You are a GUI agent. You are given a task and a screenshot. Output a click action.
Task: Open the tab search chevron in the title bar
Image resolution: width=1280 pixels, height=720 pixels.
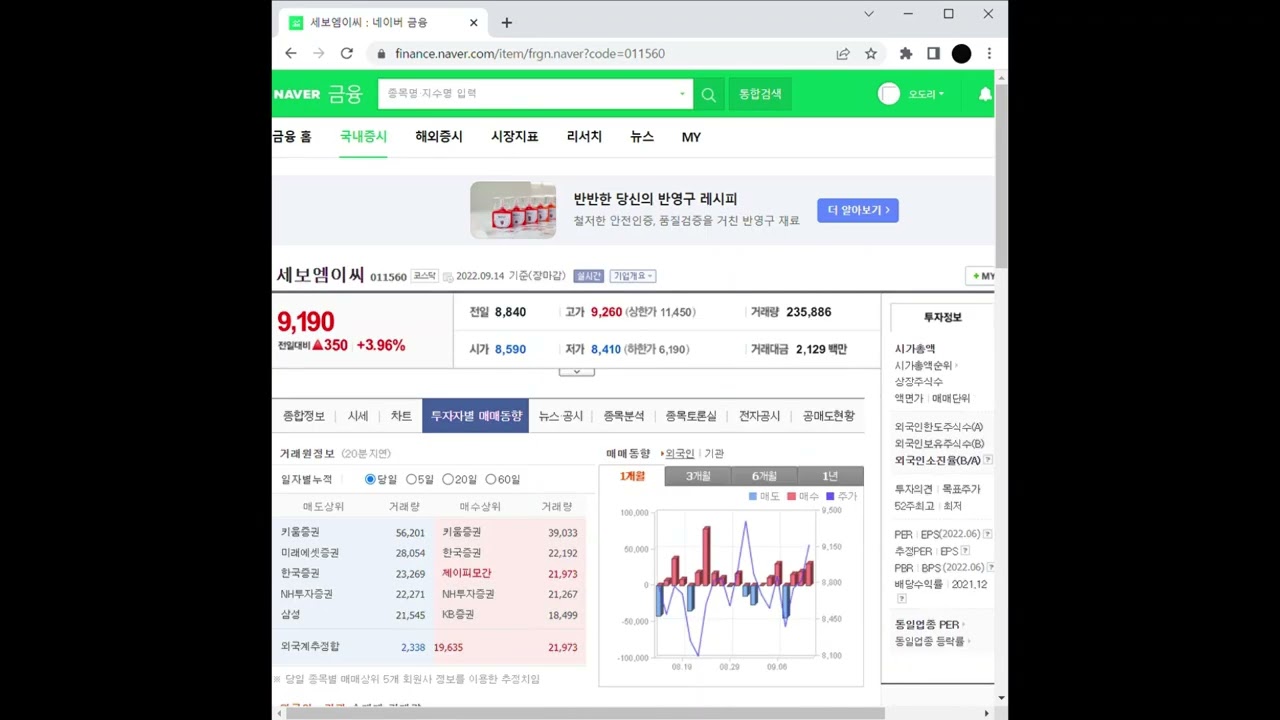tap(869, 14)
